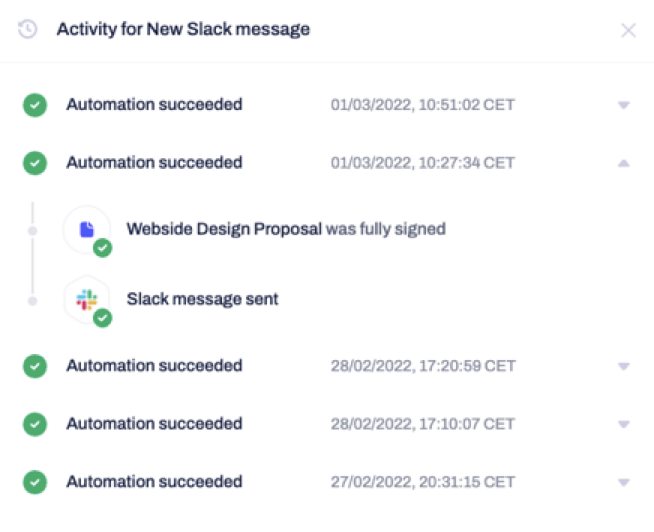
Task: Click the activity history clock icon
Action: tap(28, 29)
